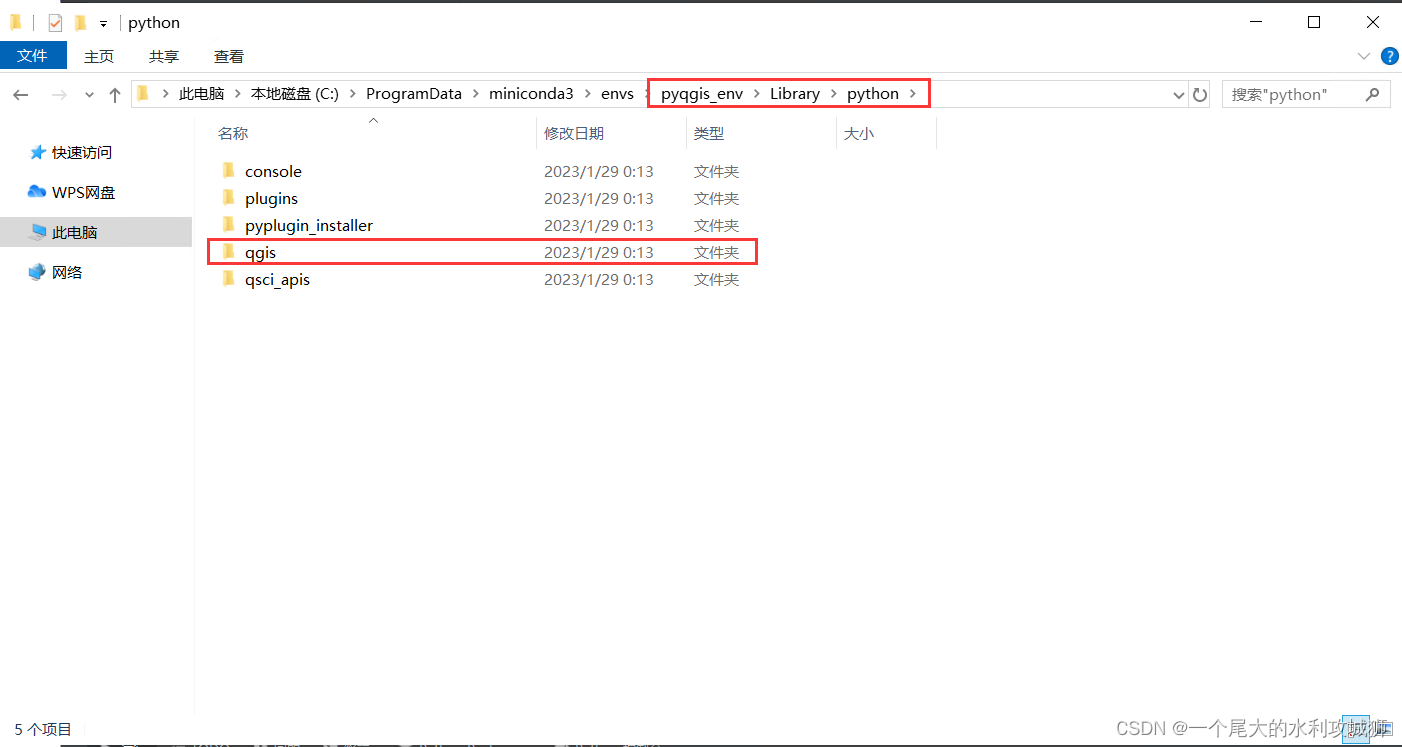Select the qgis folder name
Viewport: 1402px width, 747px height.
click(x=260, y=253)
